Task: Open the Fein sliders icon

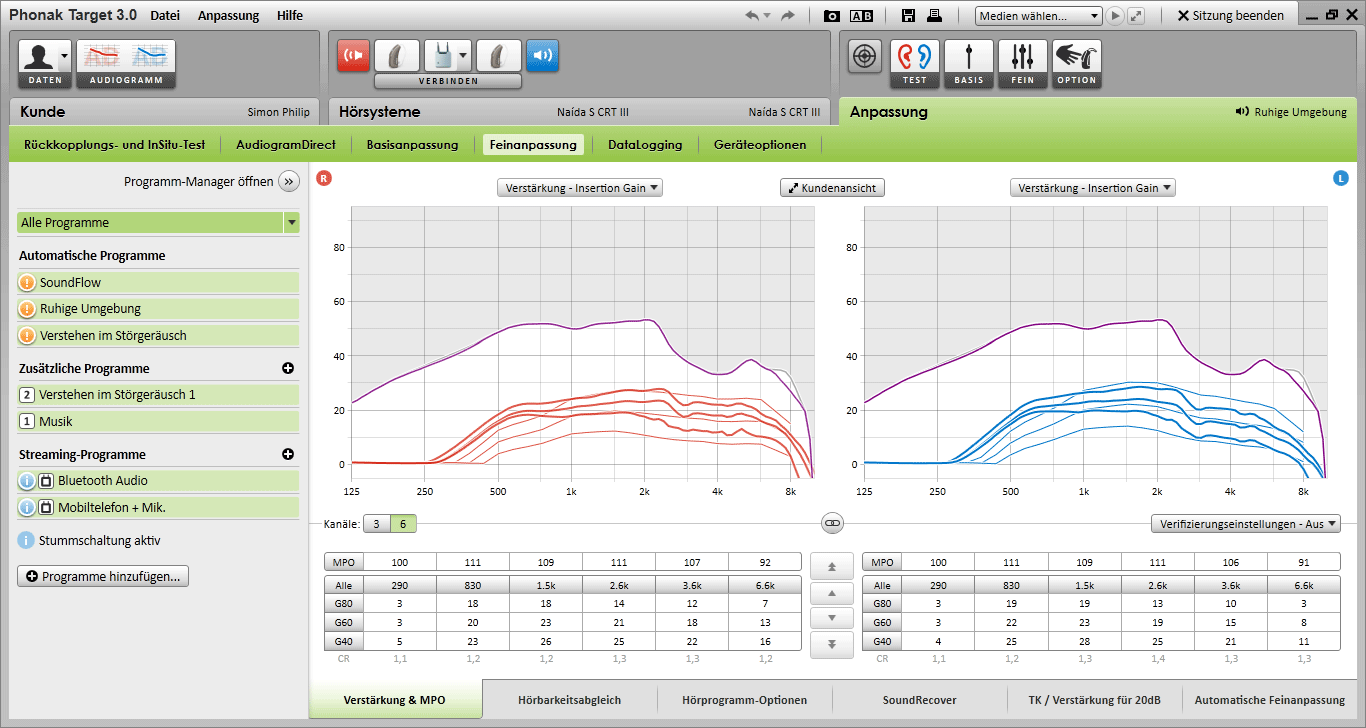Action: click(x=1023, y=64)
